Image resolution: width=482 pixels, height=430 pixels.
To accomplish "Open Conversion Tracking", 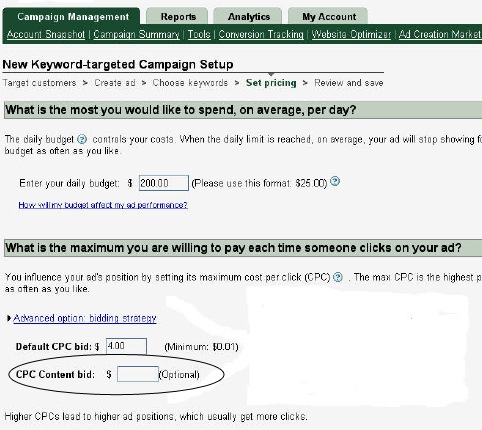I will click(x=261, y=34).
